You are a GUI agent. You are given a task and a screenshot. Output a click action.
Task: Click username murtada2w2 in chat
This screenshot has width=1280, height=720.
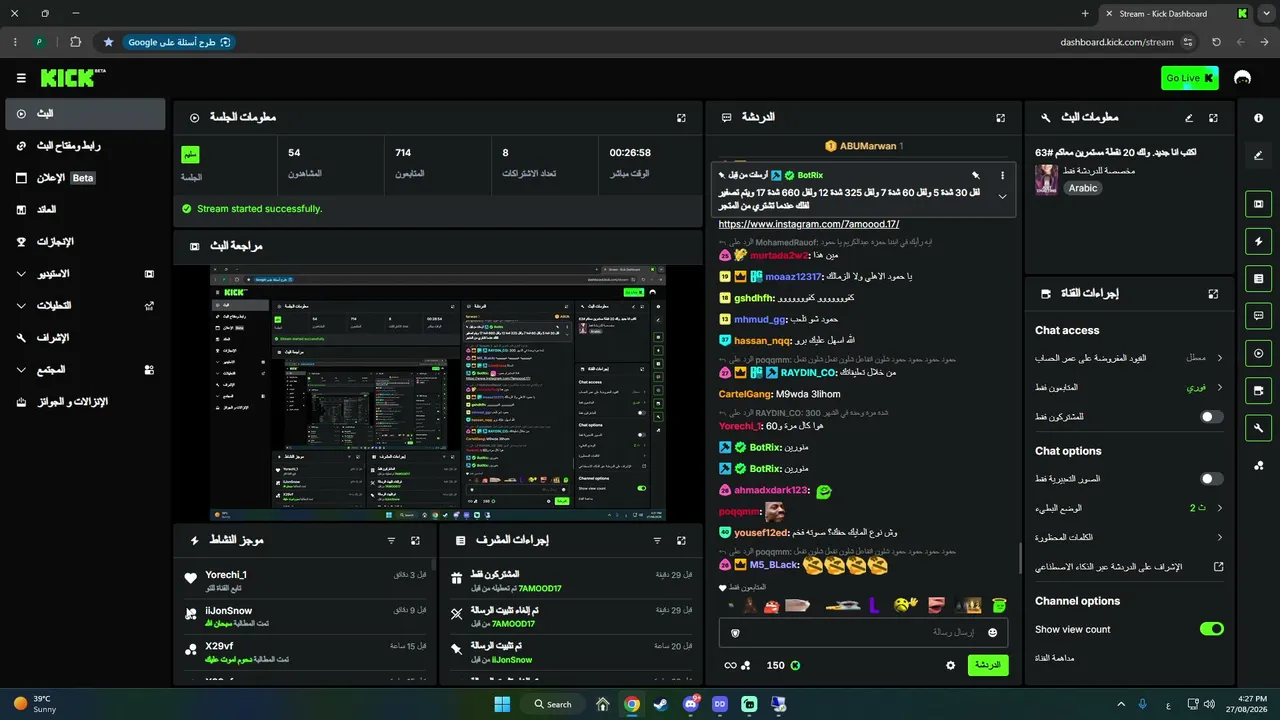[779, 255]
